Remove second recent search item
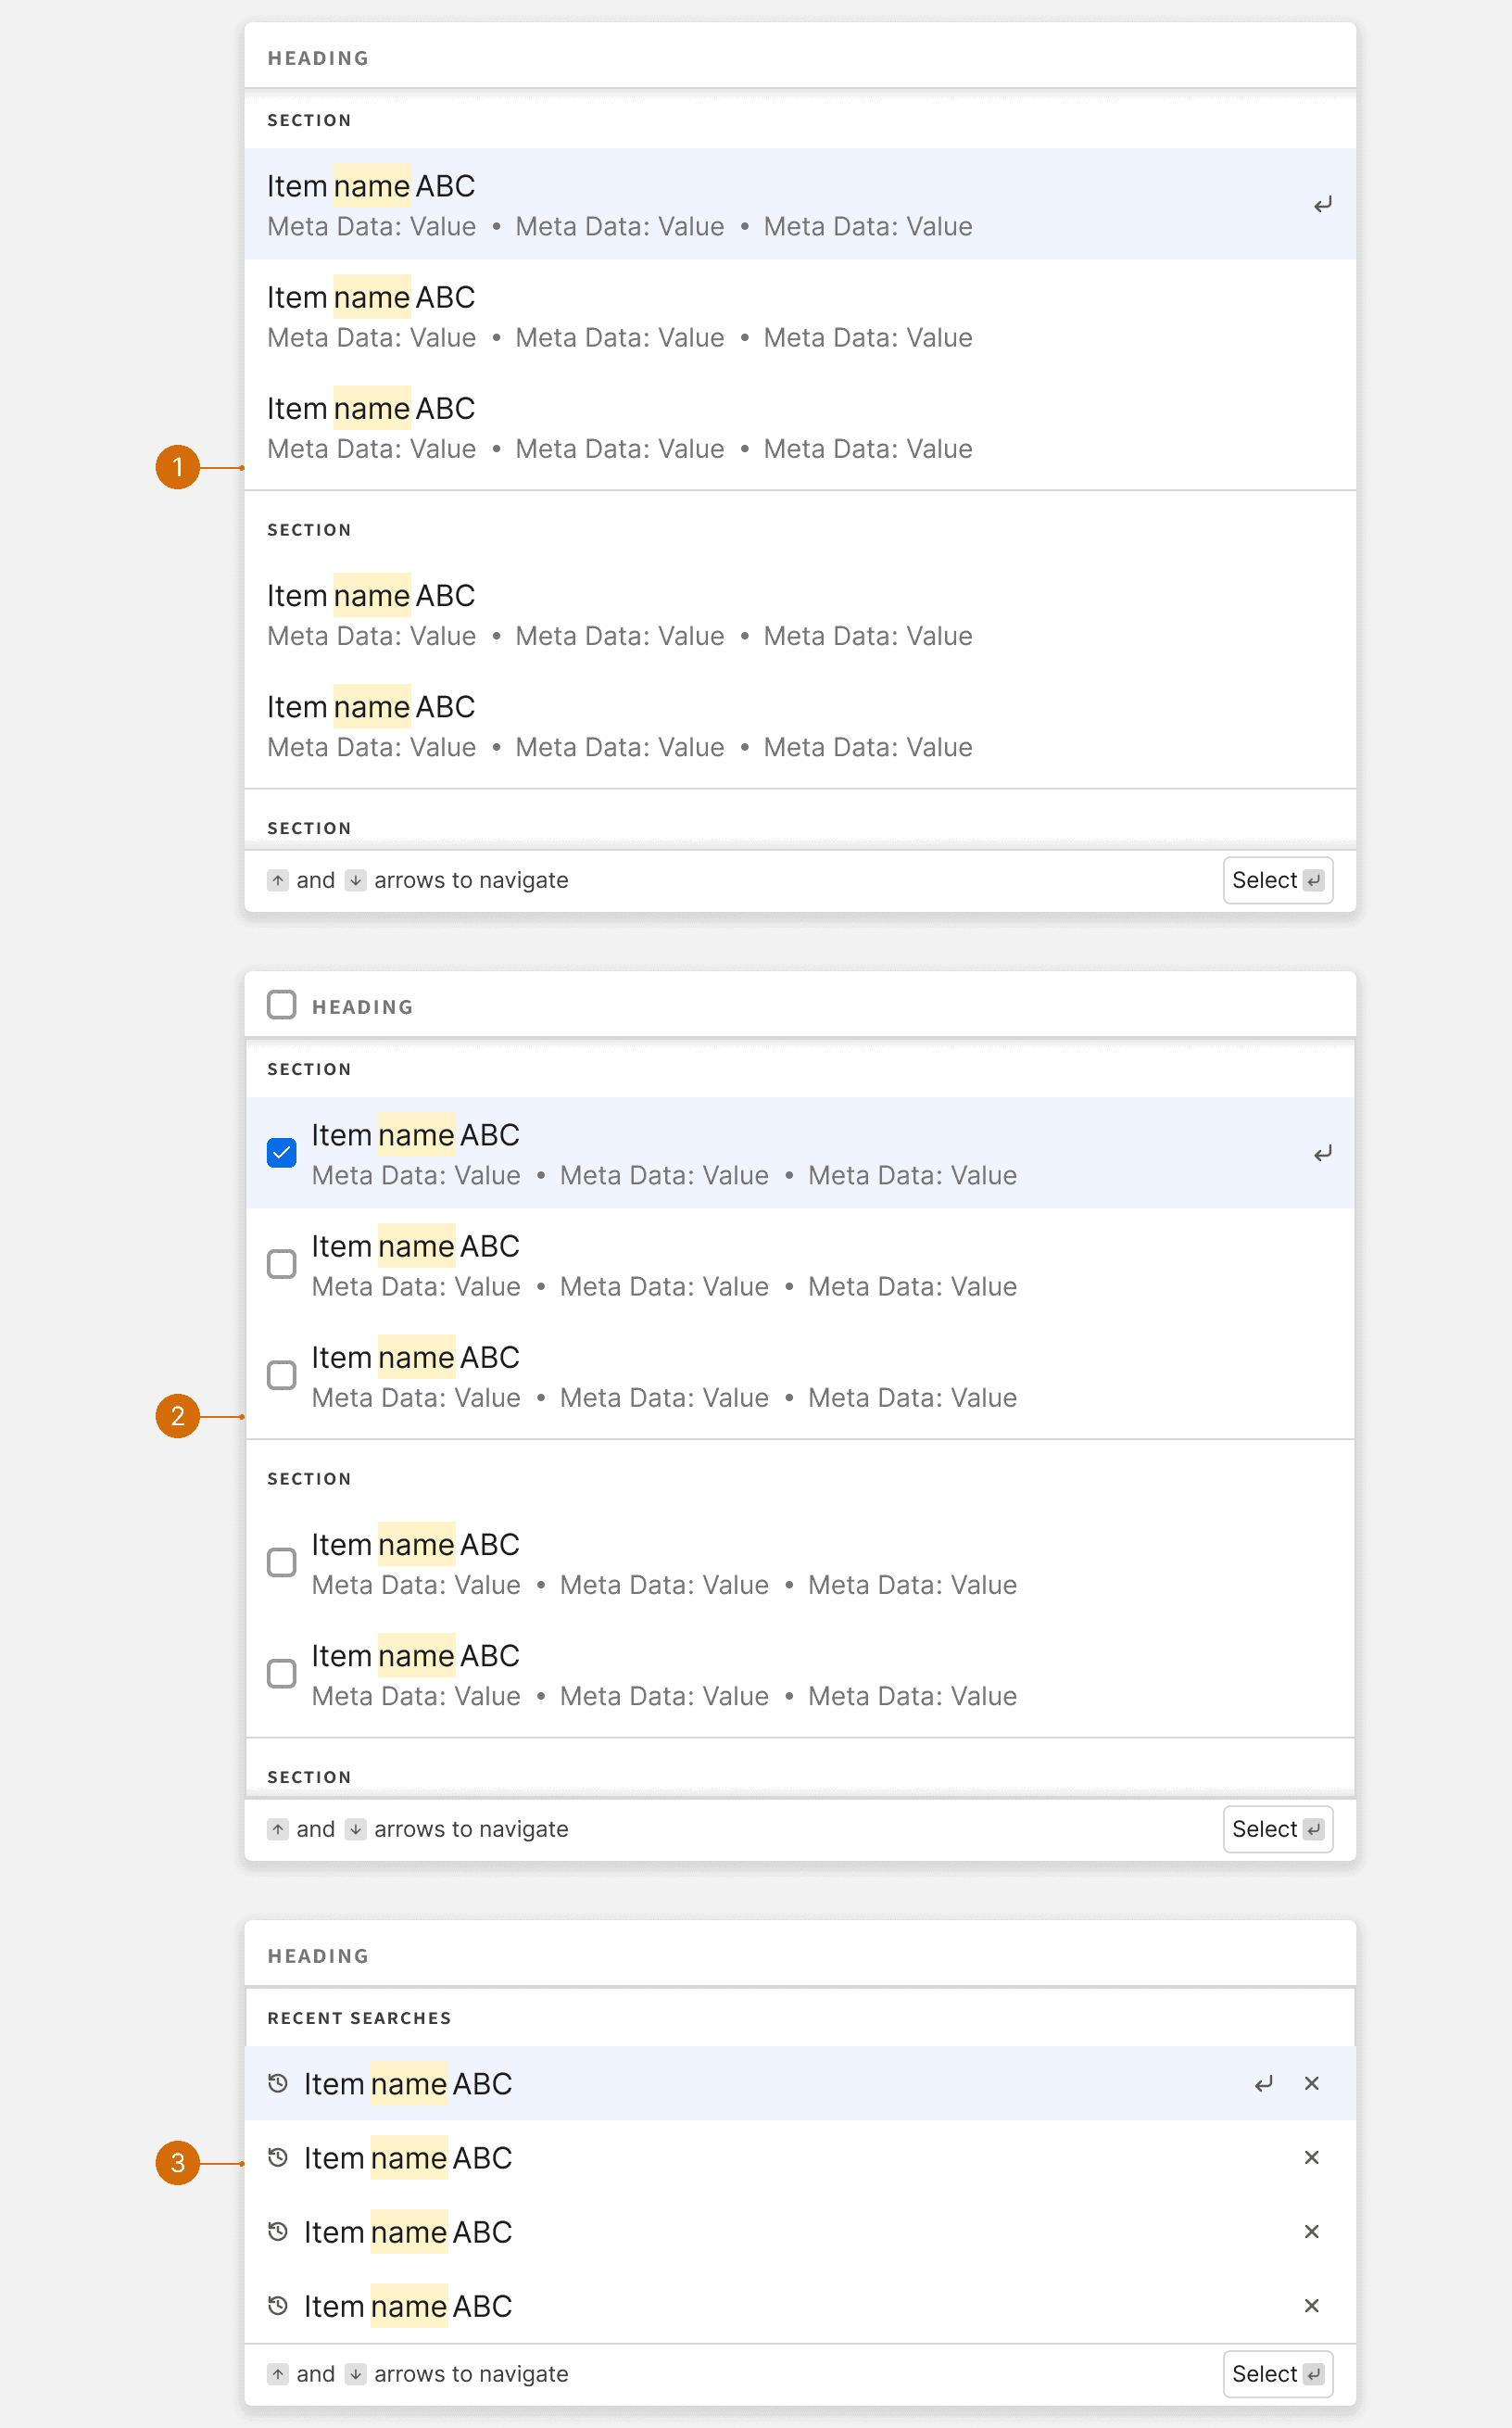The width and height of the screenshot is (1512, 2428). coord(1311,2157)
